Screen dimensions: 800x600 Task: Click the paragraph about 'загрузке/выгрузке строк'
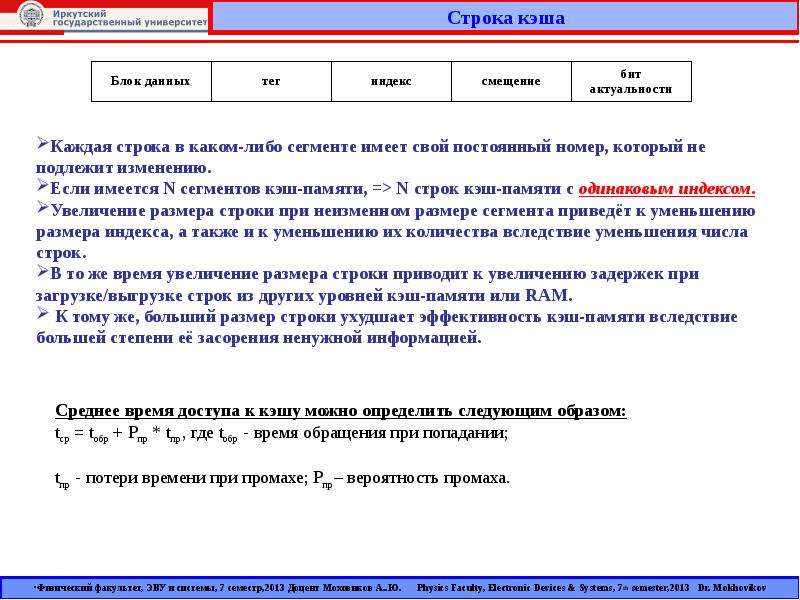[x=367, y=285]
